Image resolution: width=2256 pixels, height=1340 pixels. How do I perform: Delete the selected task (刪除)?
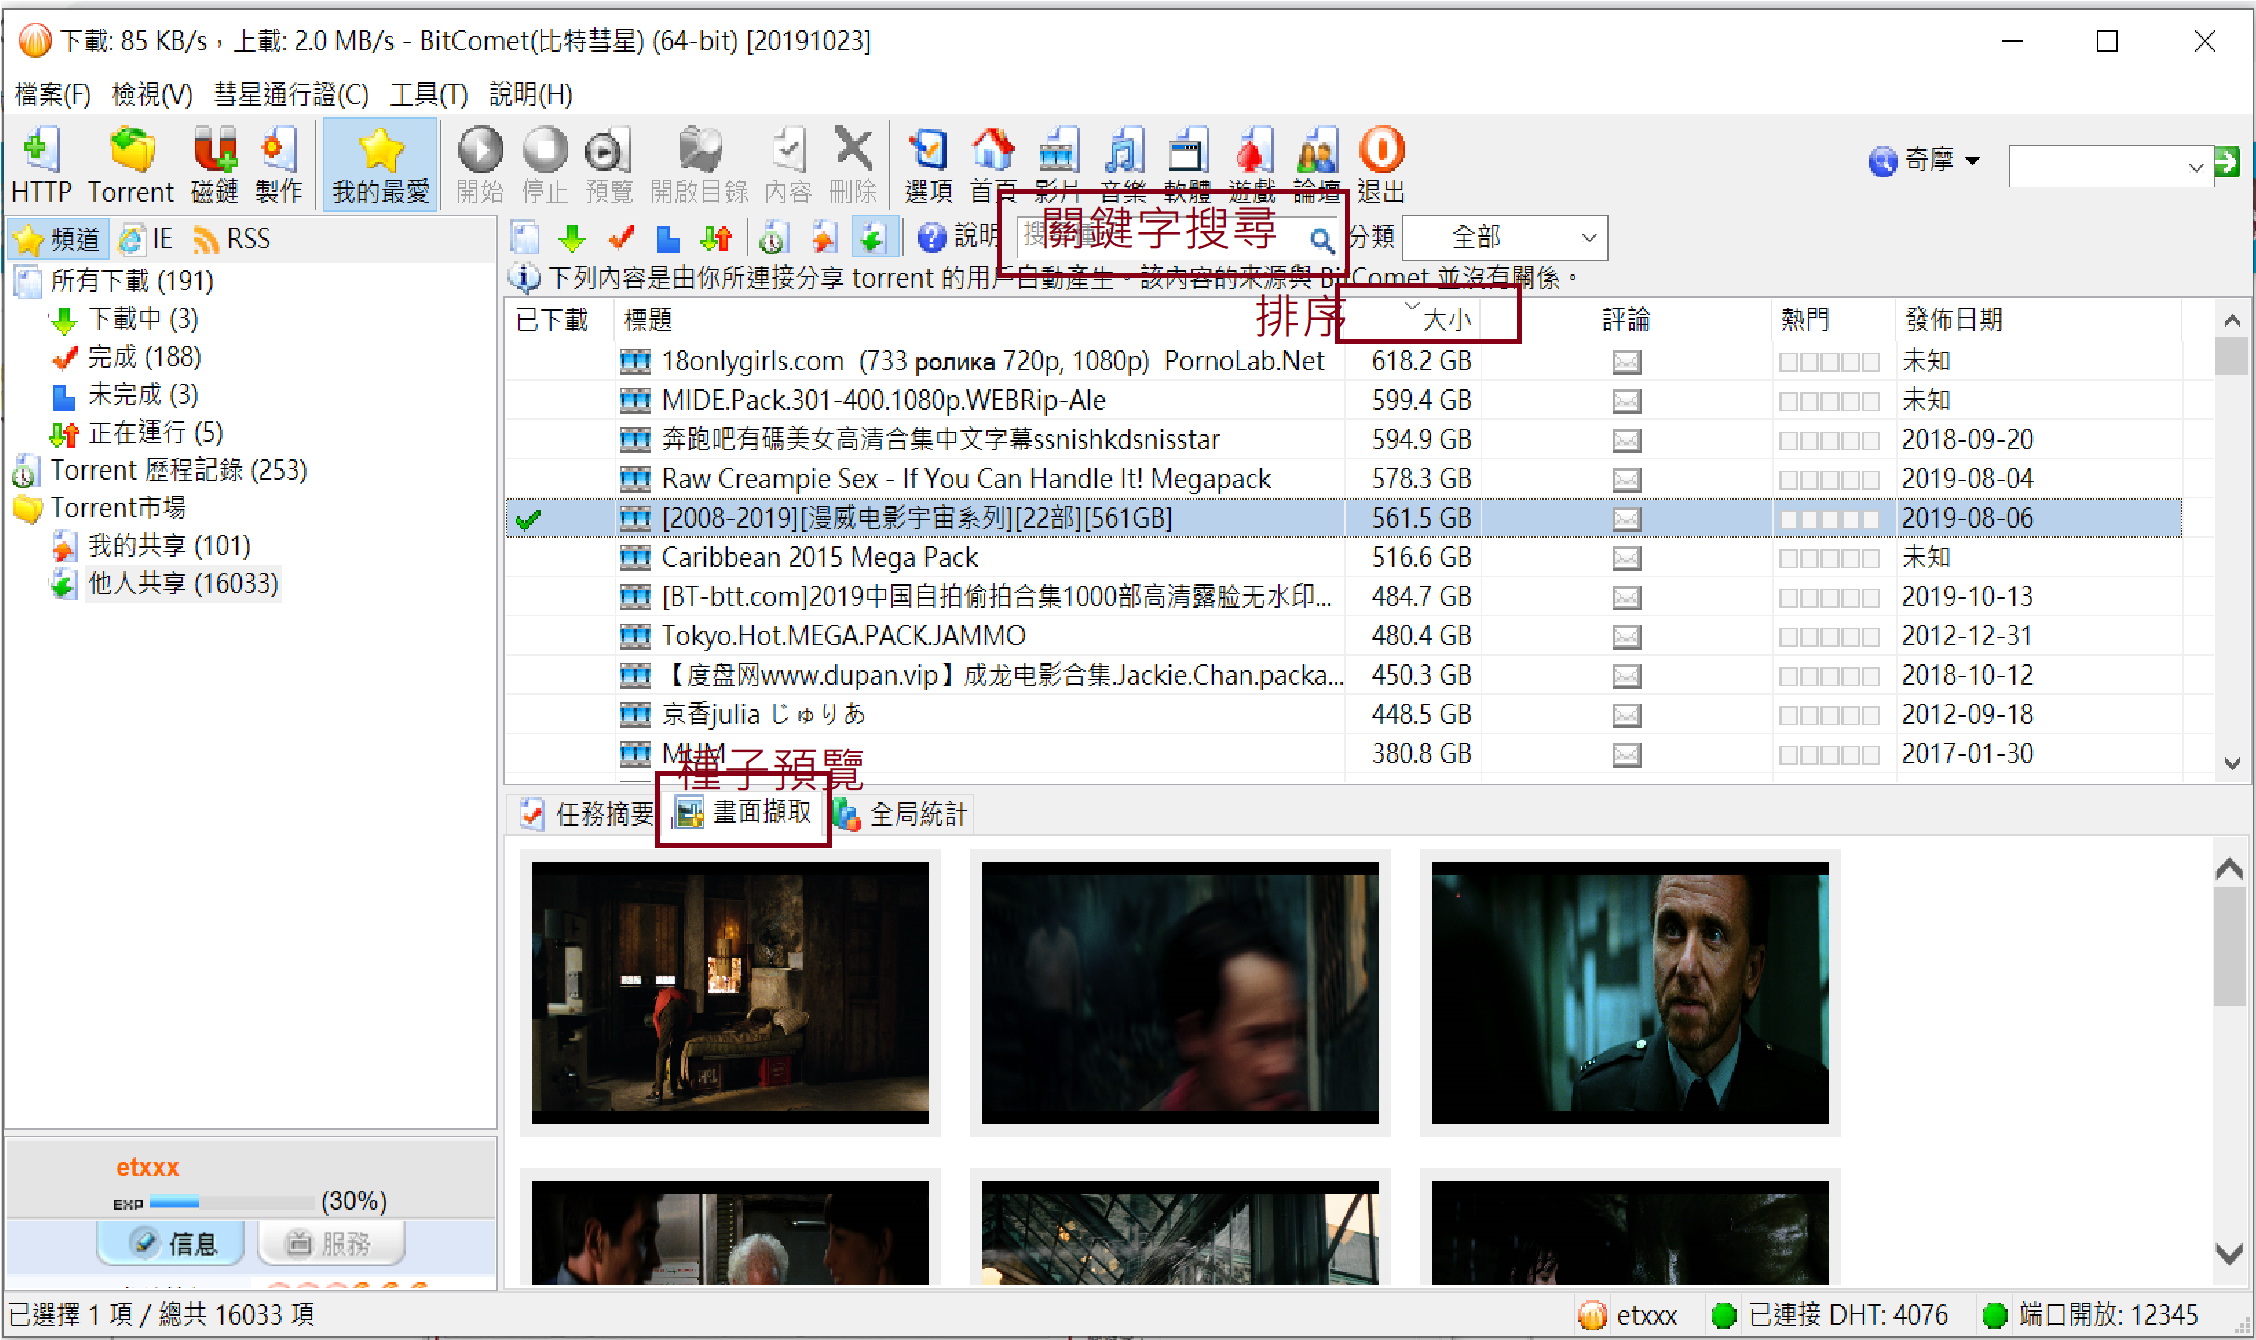point(853,166)
